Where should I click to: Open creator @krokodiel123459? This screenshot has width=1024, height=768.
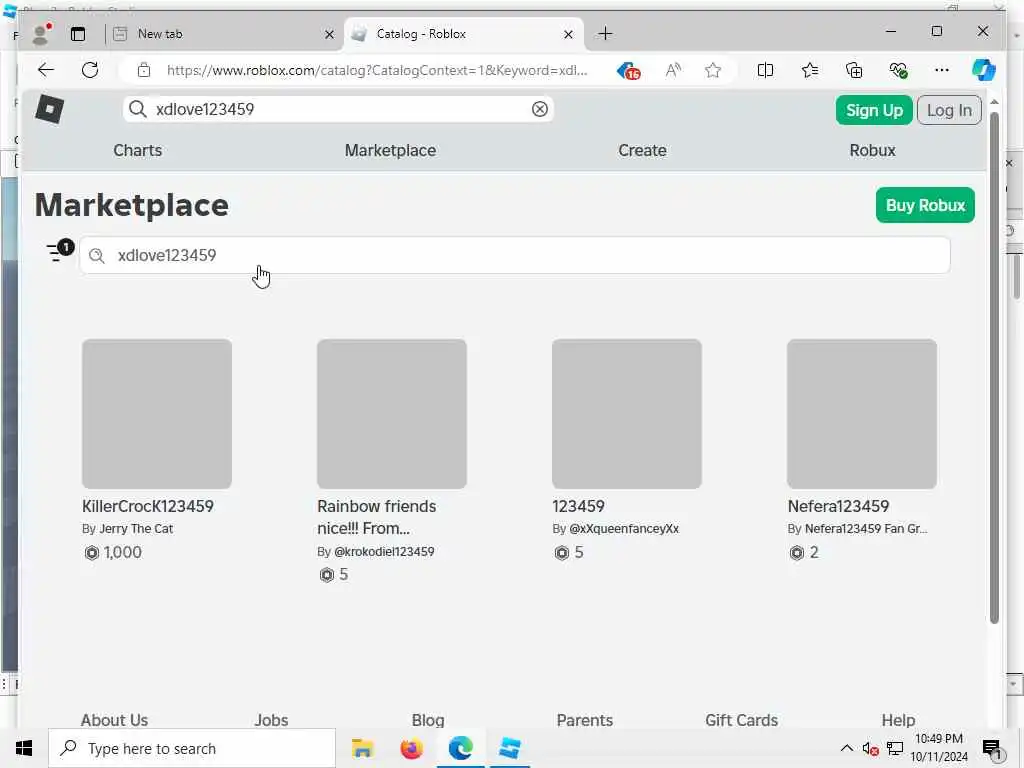click(x=384, y=551)
